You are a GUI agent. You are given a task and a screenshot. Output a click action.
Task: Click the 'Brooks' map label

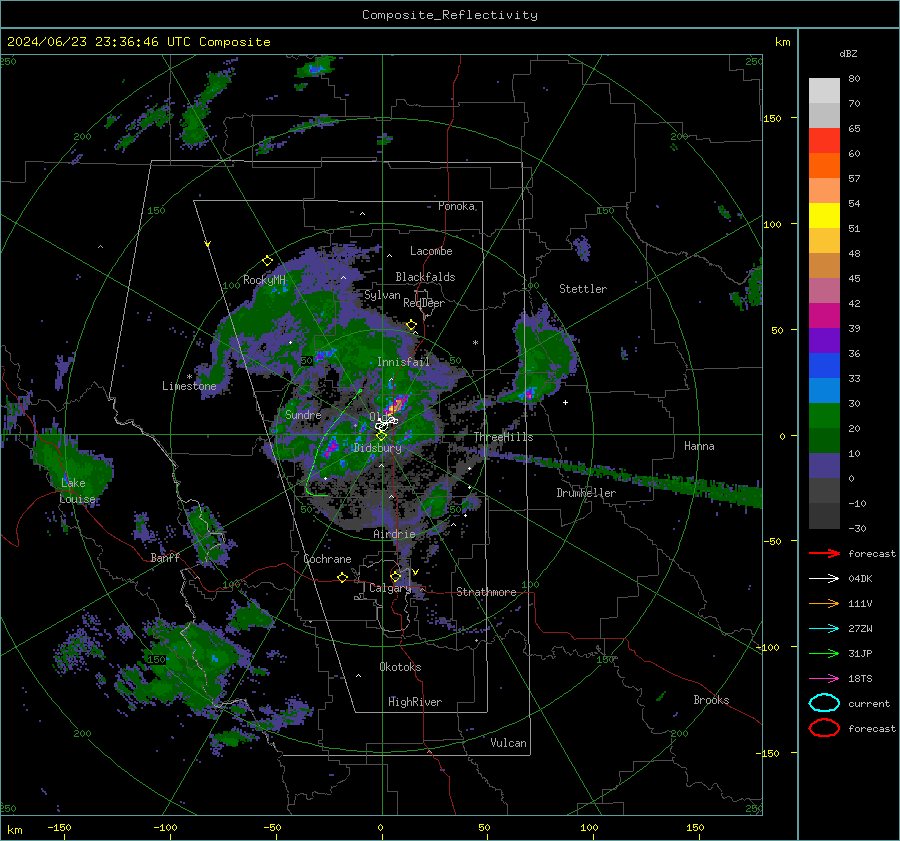[711, 700]
